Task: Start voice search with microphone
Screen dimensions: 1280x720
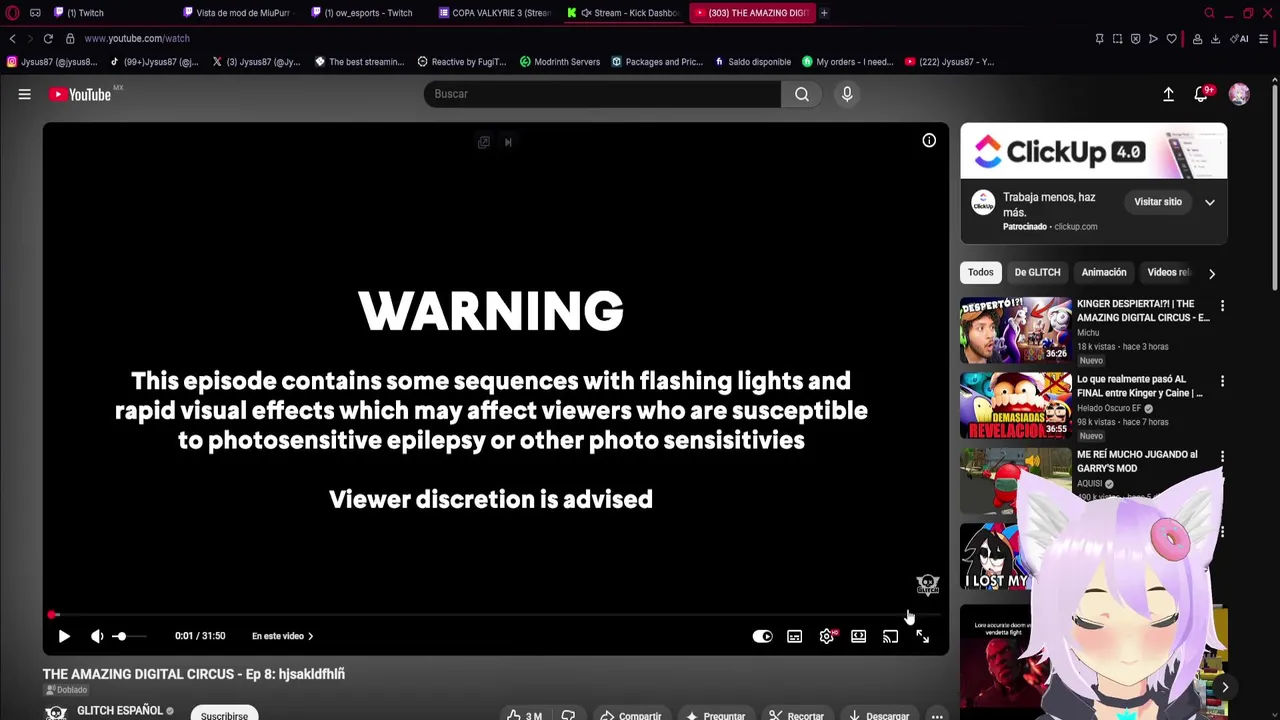Action: [847, 94]
